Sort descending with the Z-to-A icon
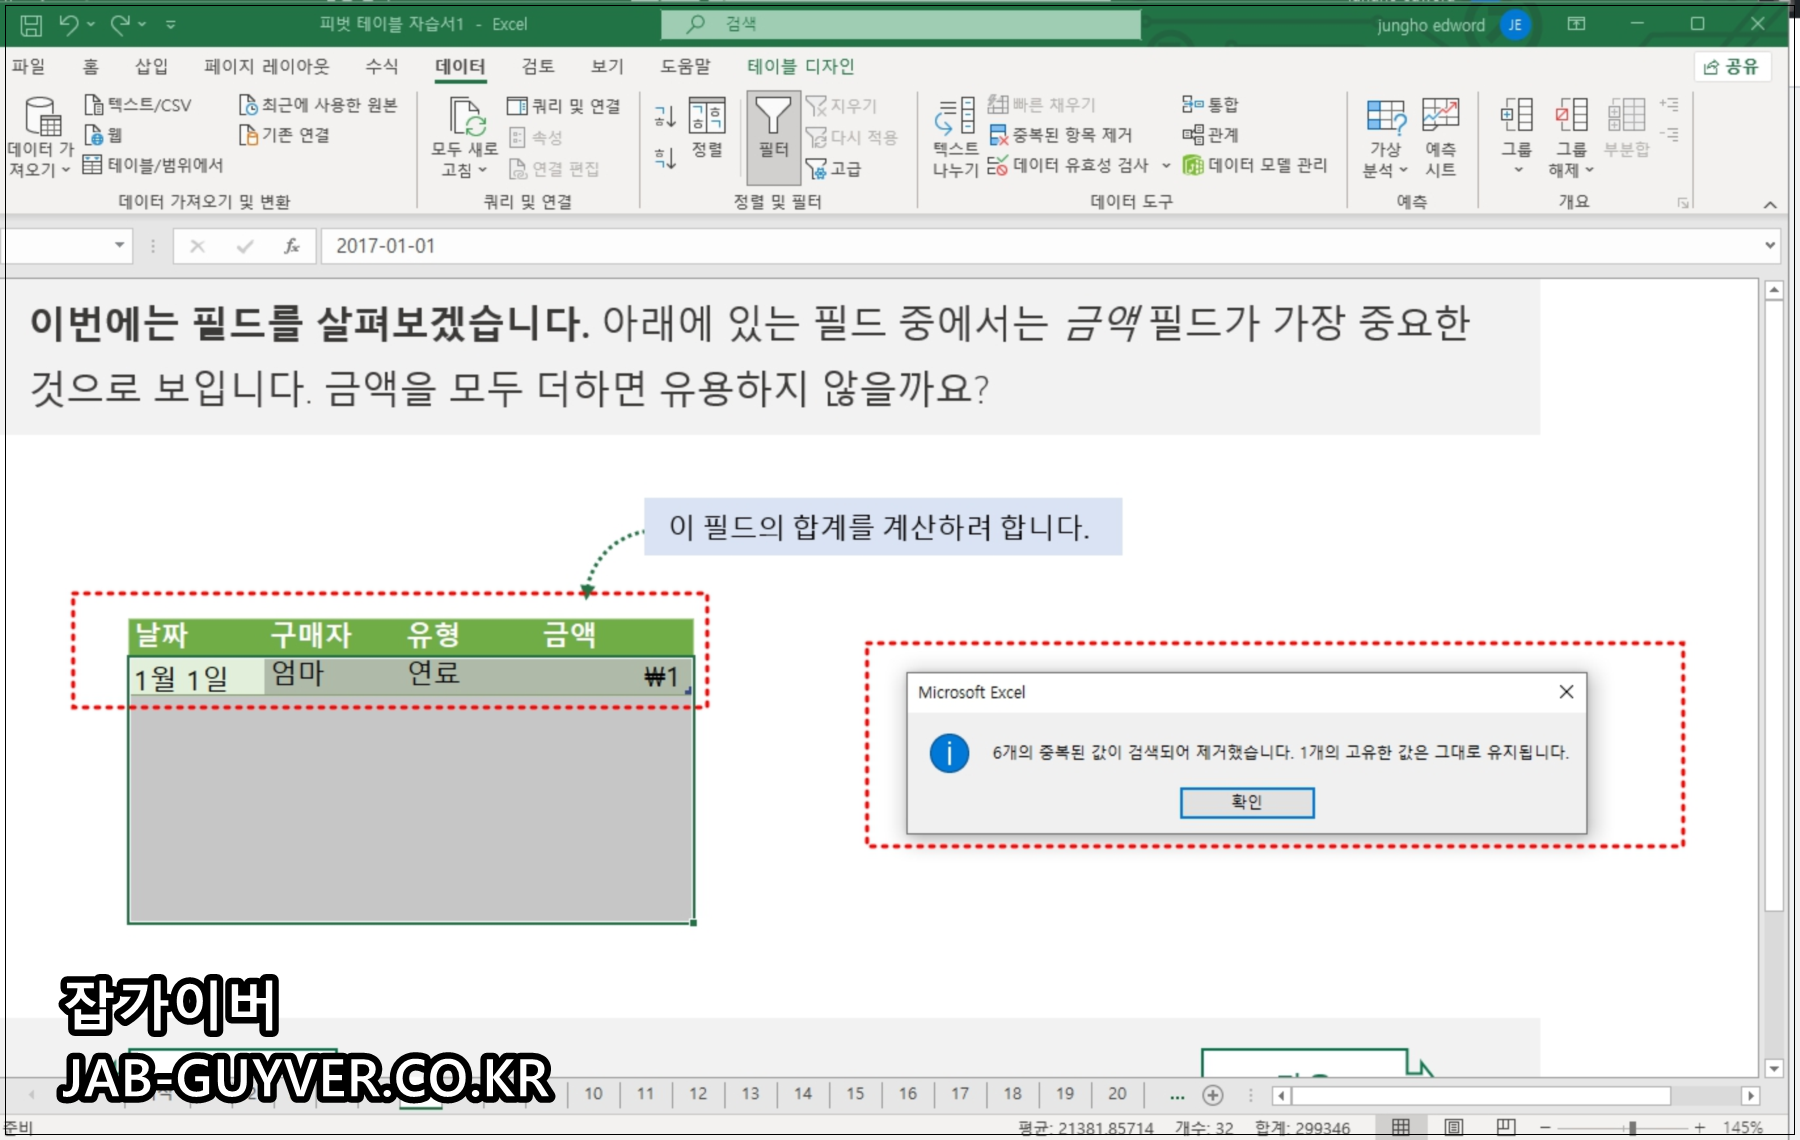This screenshot has height=1140, width=1800. [x=665, y=157]
